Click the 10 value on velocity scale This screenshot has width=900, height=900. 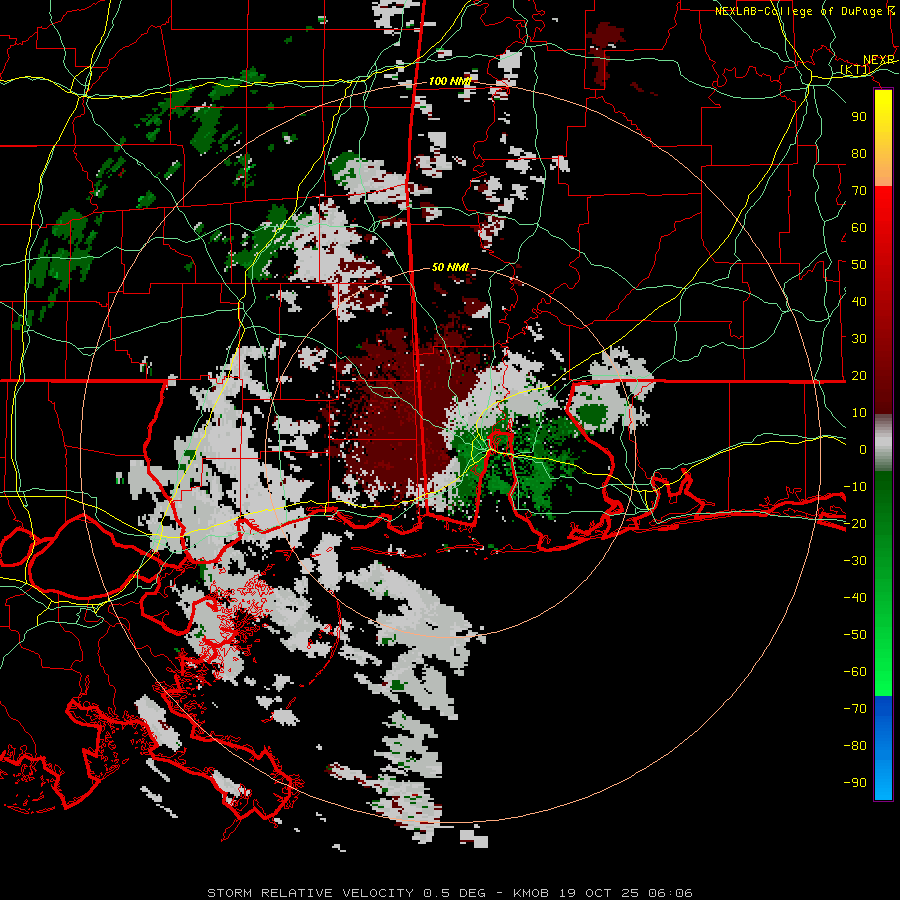[859, 413]
